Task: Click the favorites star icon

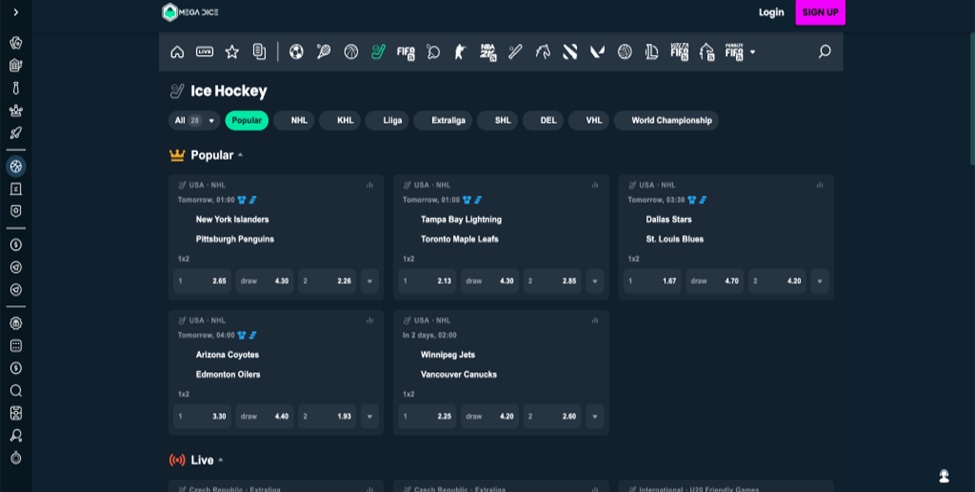Action: 232,52
